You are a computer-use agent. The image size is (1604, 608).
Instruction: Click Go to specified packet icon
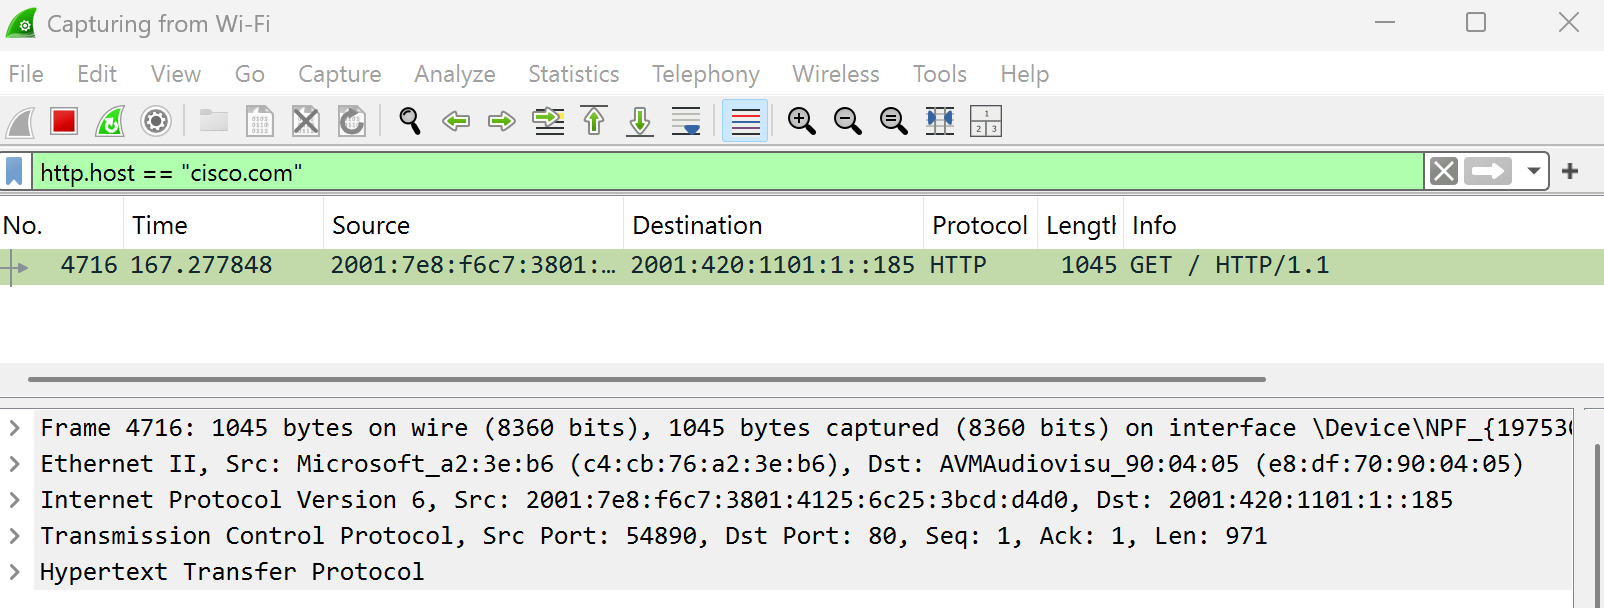click(548, 122)
